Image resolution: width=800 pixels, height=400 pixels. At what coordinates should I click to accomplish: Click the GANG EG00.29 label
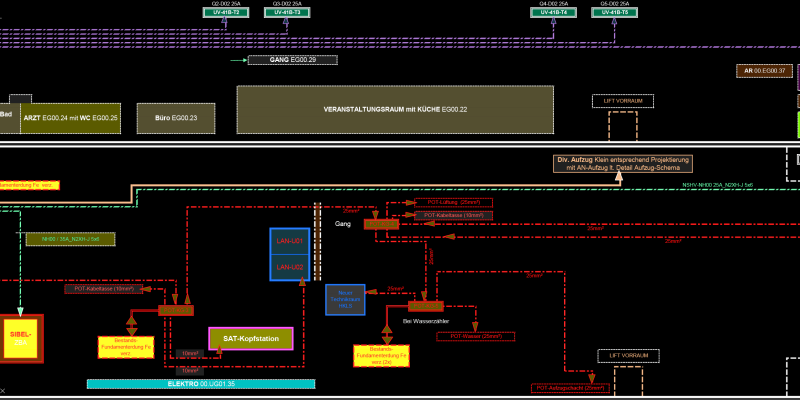293,60
